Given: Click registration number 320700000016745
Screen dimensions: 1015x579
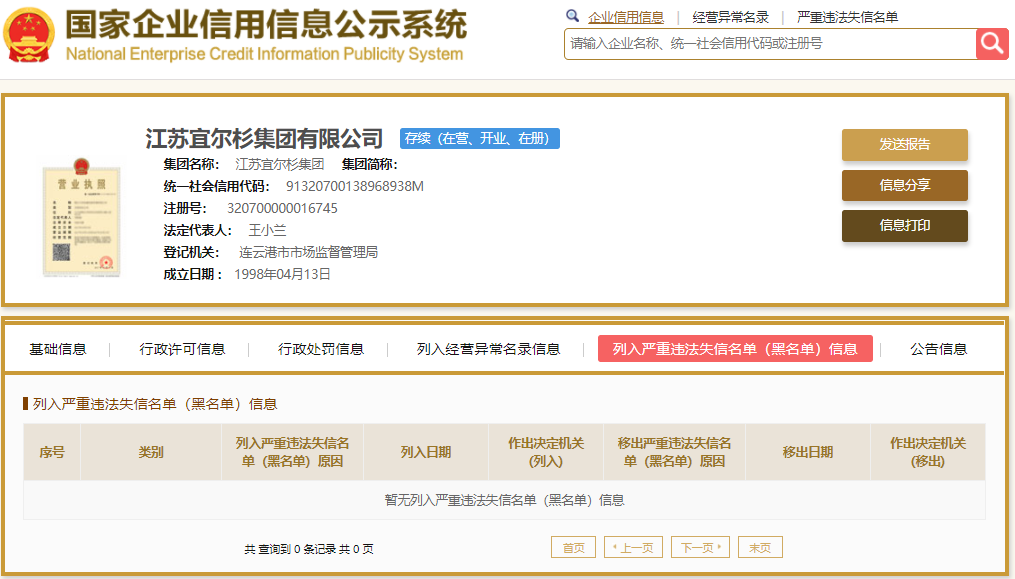Looking at the screenshot, I should (282, 209).
